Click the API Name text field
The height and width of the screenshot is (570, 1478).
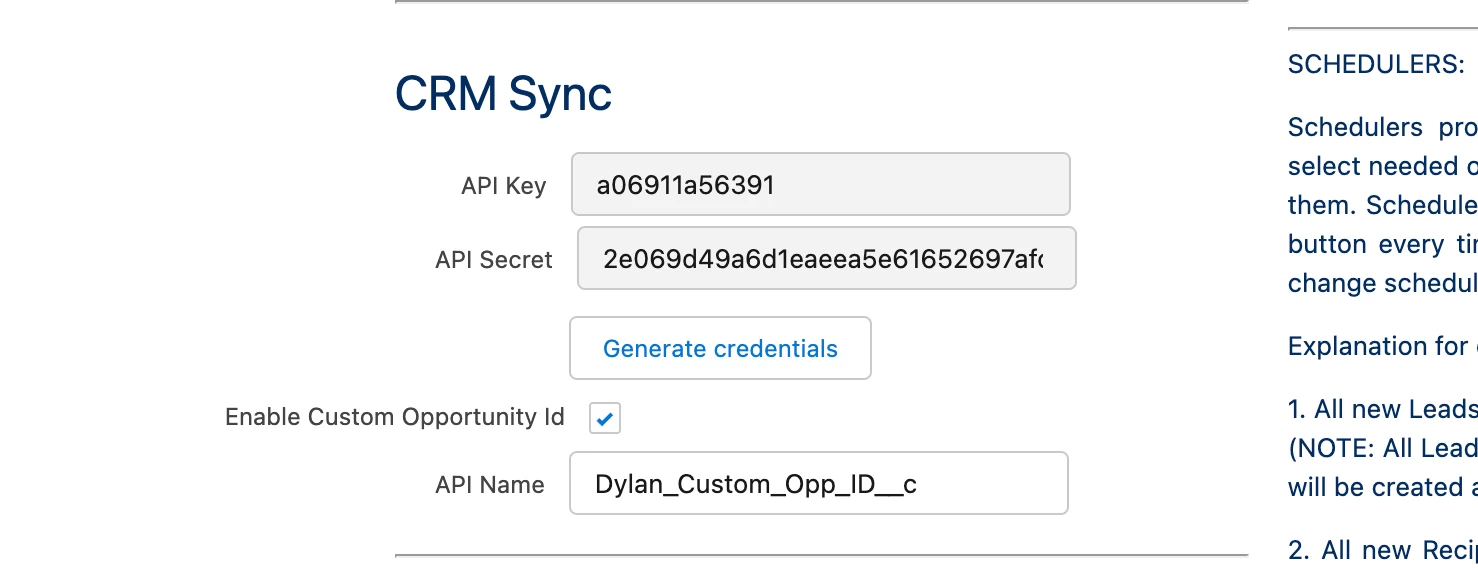818,484
